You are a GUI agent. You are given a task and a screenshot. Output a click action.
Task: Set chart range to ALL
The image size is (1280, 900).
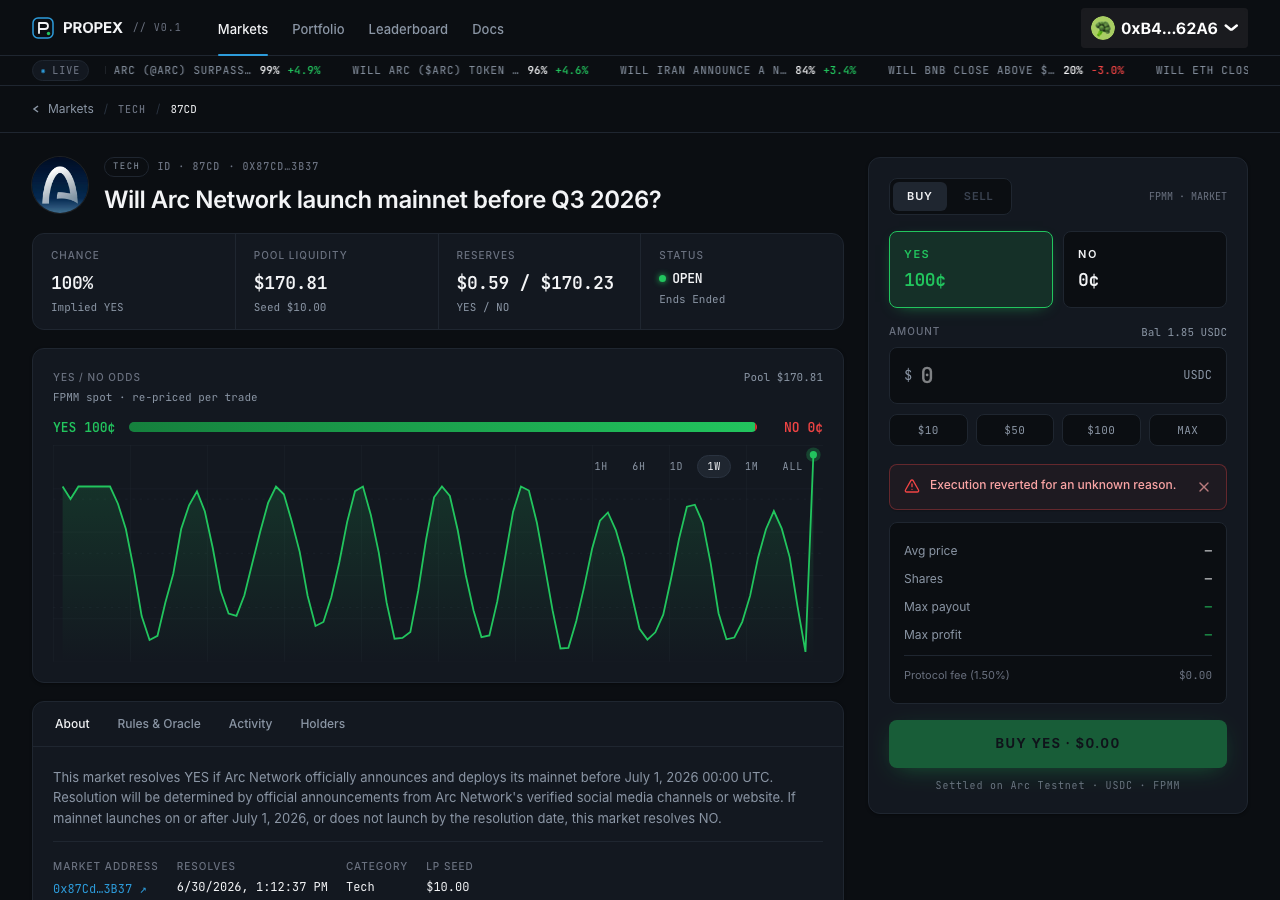[x=792, y=467]
